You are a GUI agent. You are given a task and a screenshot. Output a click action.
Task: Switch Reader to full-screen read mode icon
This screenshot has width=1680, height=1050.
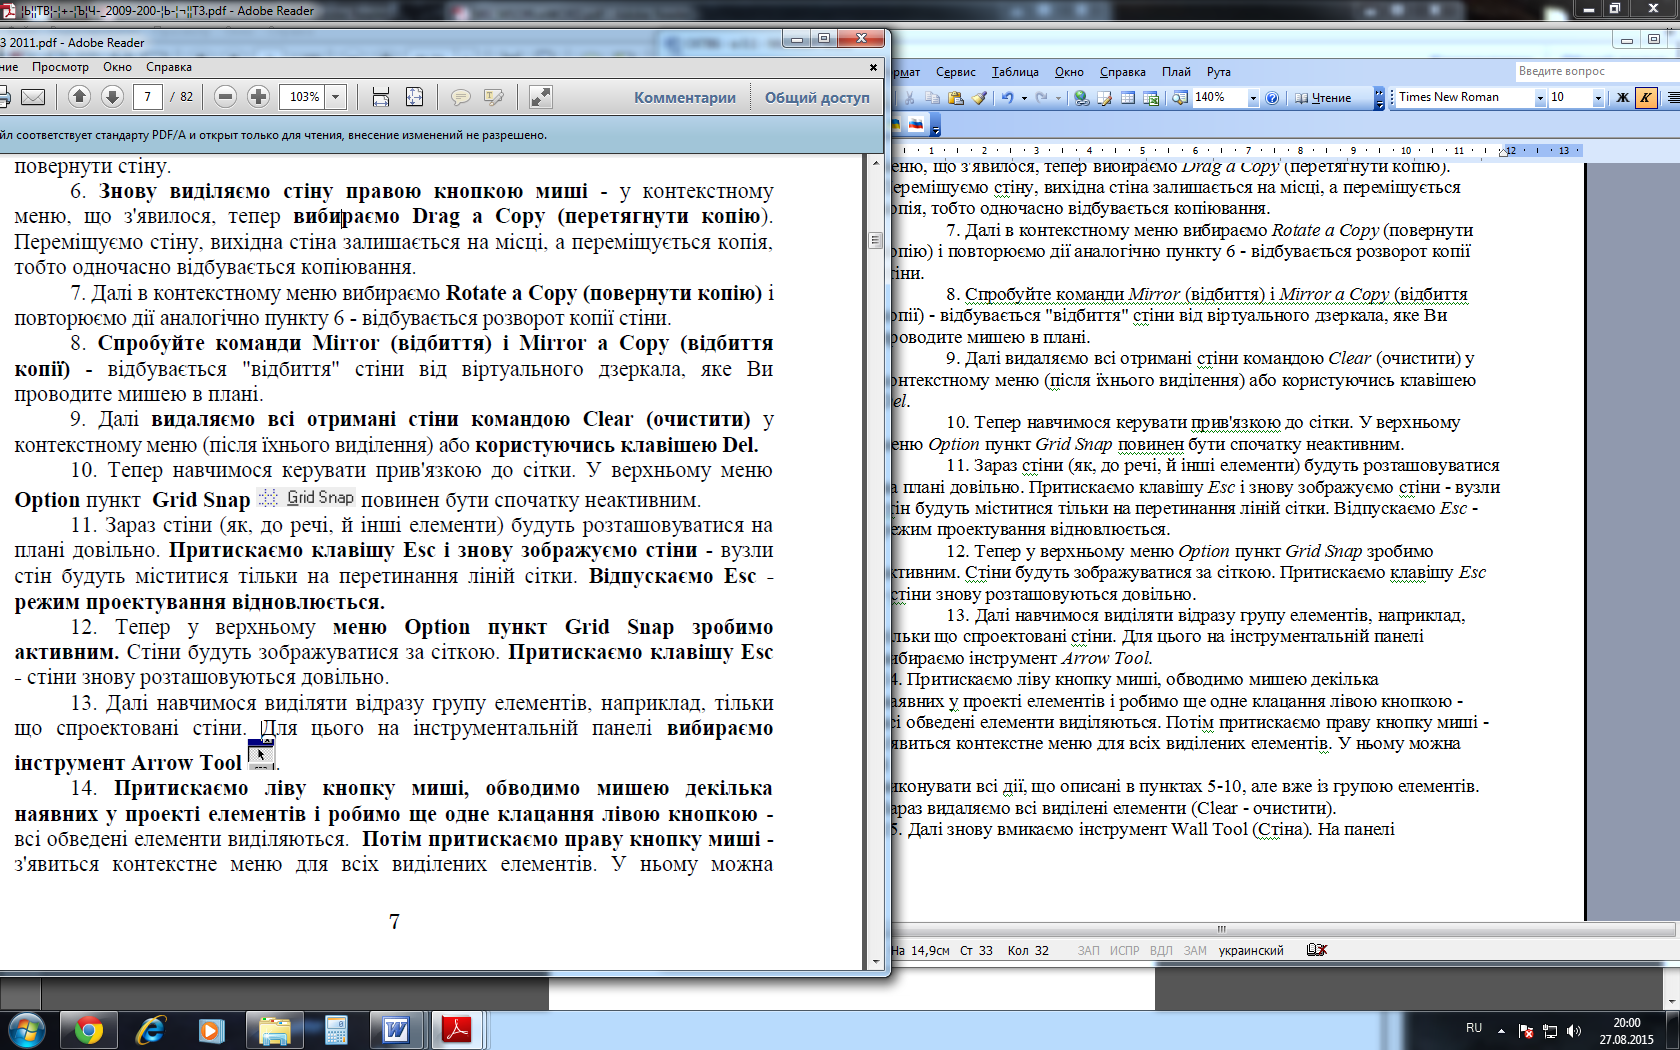click(x=540, y=97)
